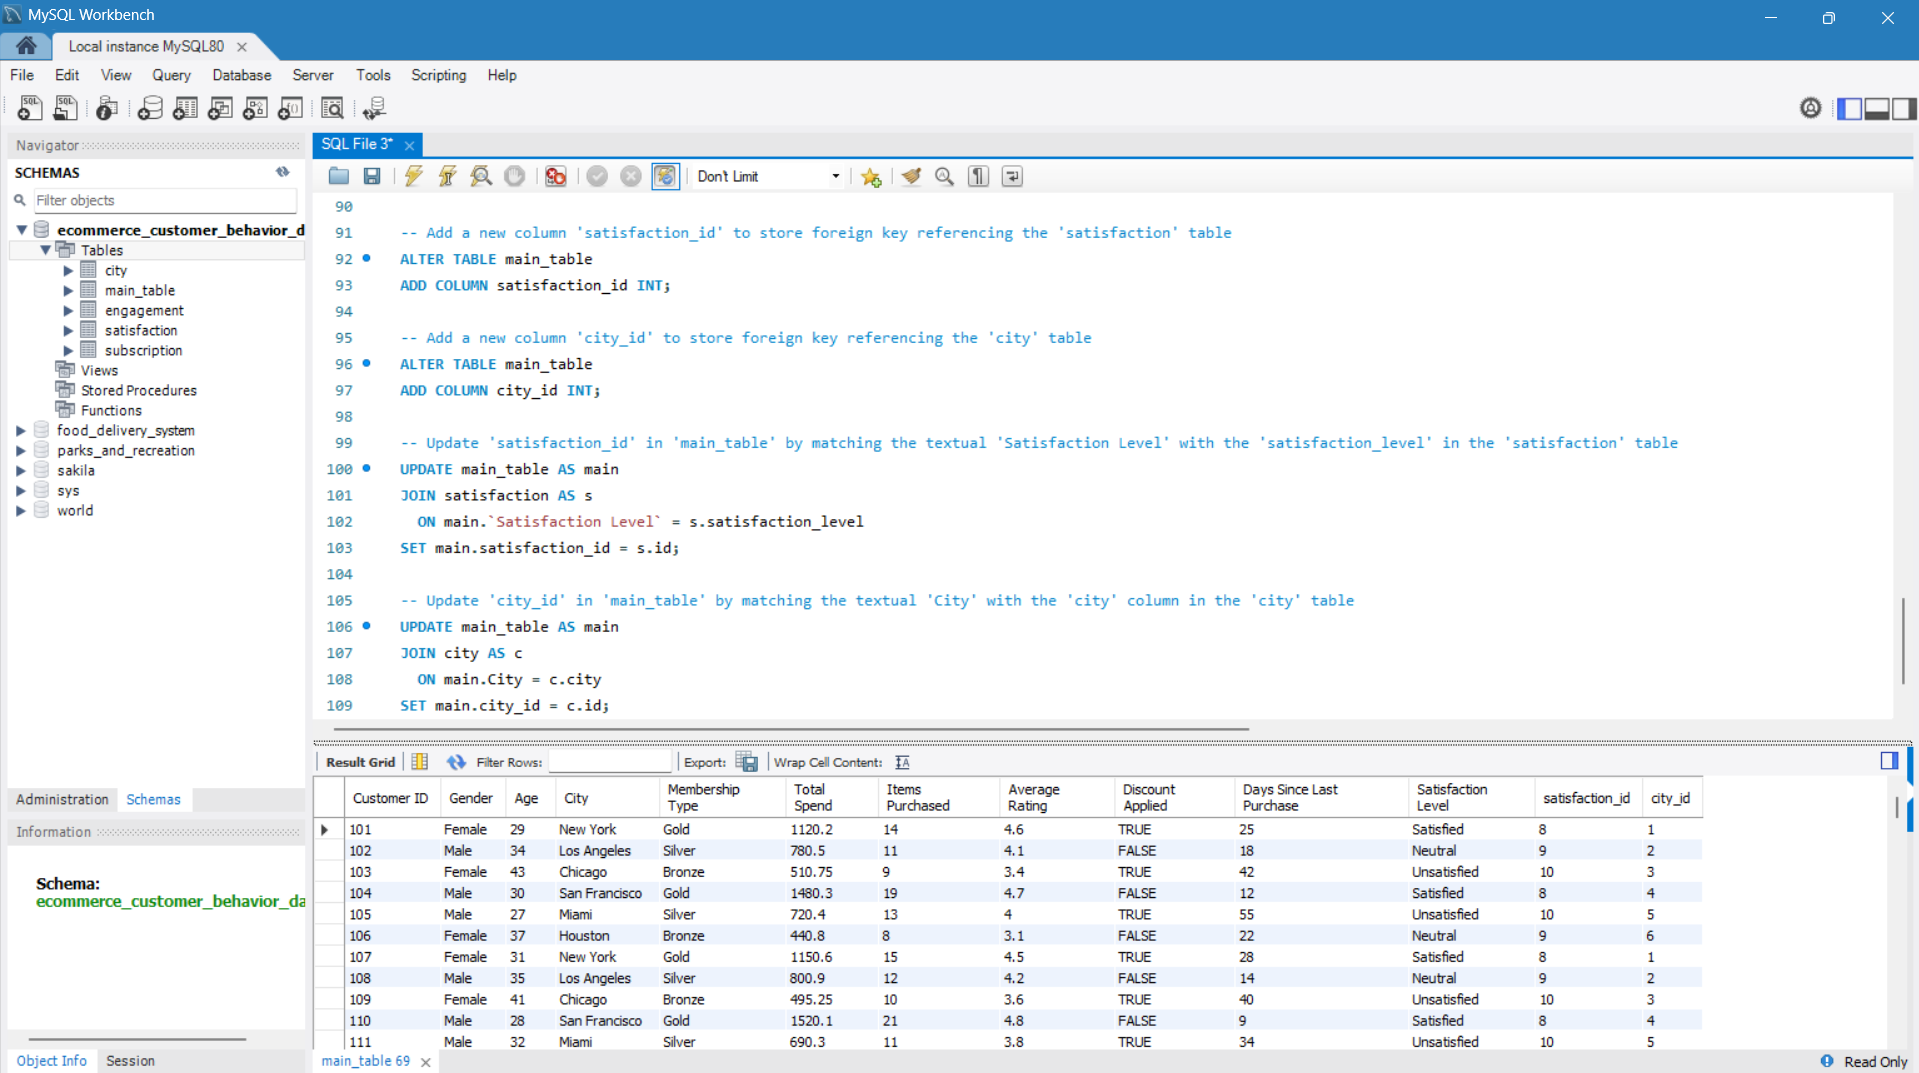
Task: Create a new schema icon
Action: tap(150, 108)
